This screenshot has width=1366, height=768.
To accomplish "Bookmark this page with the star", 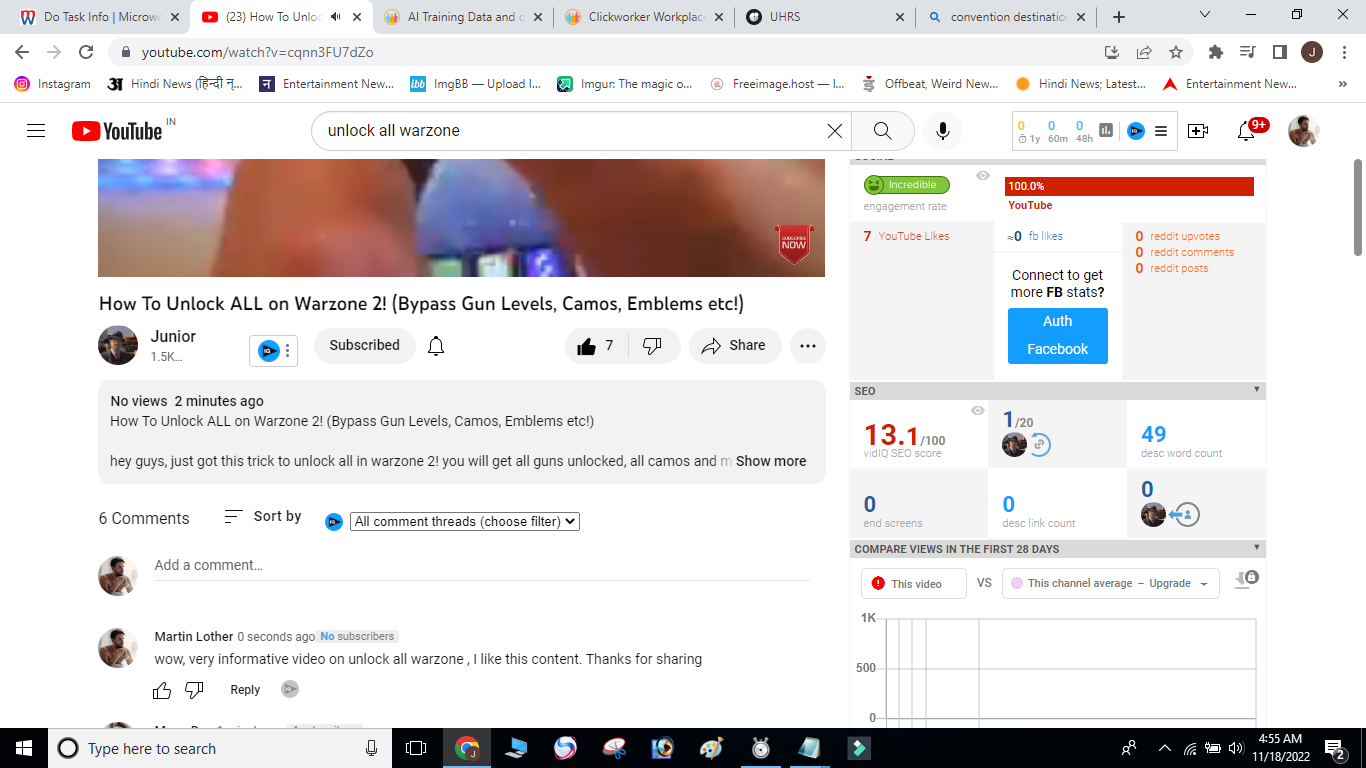I will click(1176, 52).
